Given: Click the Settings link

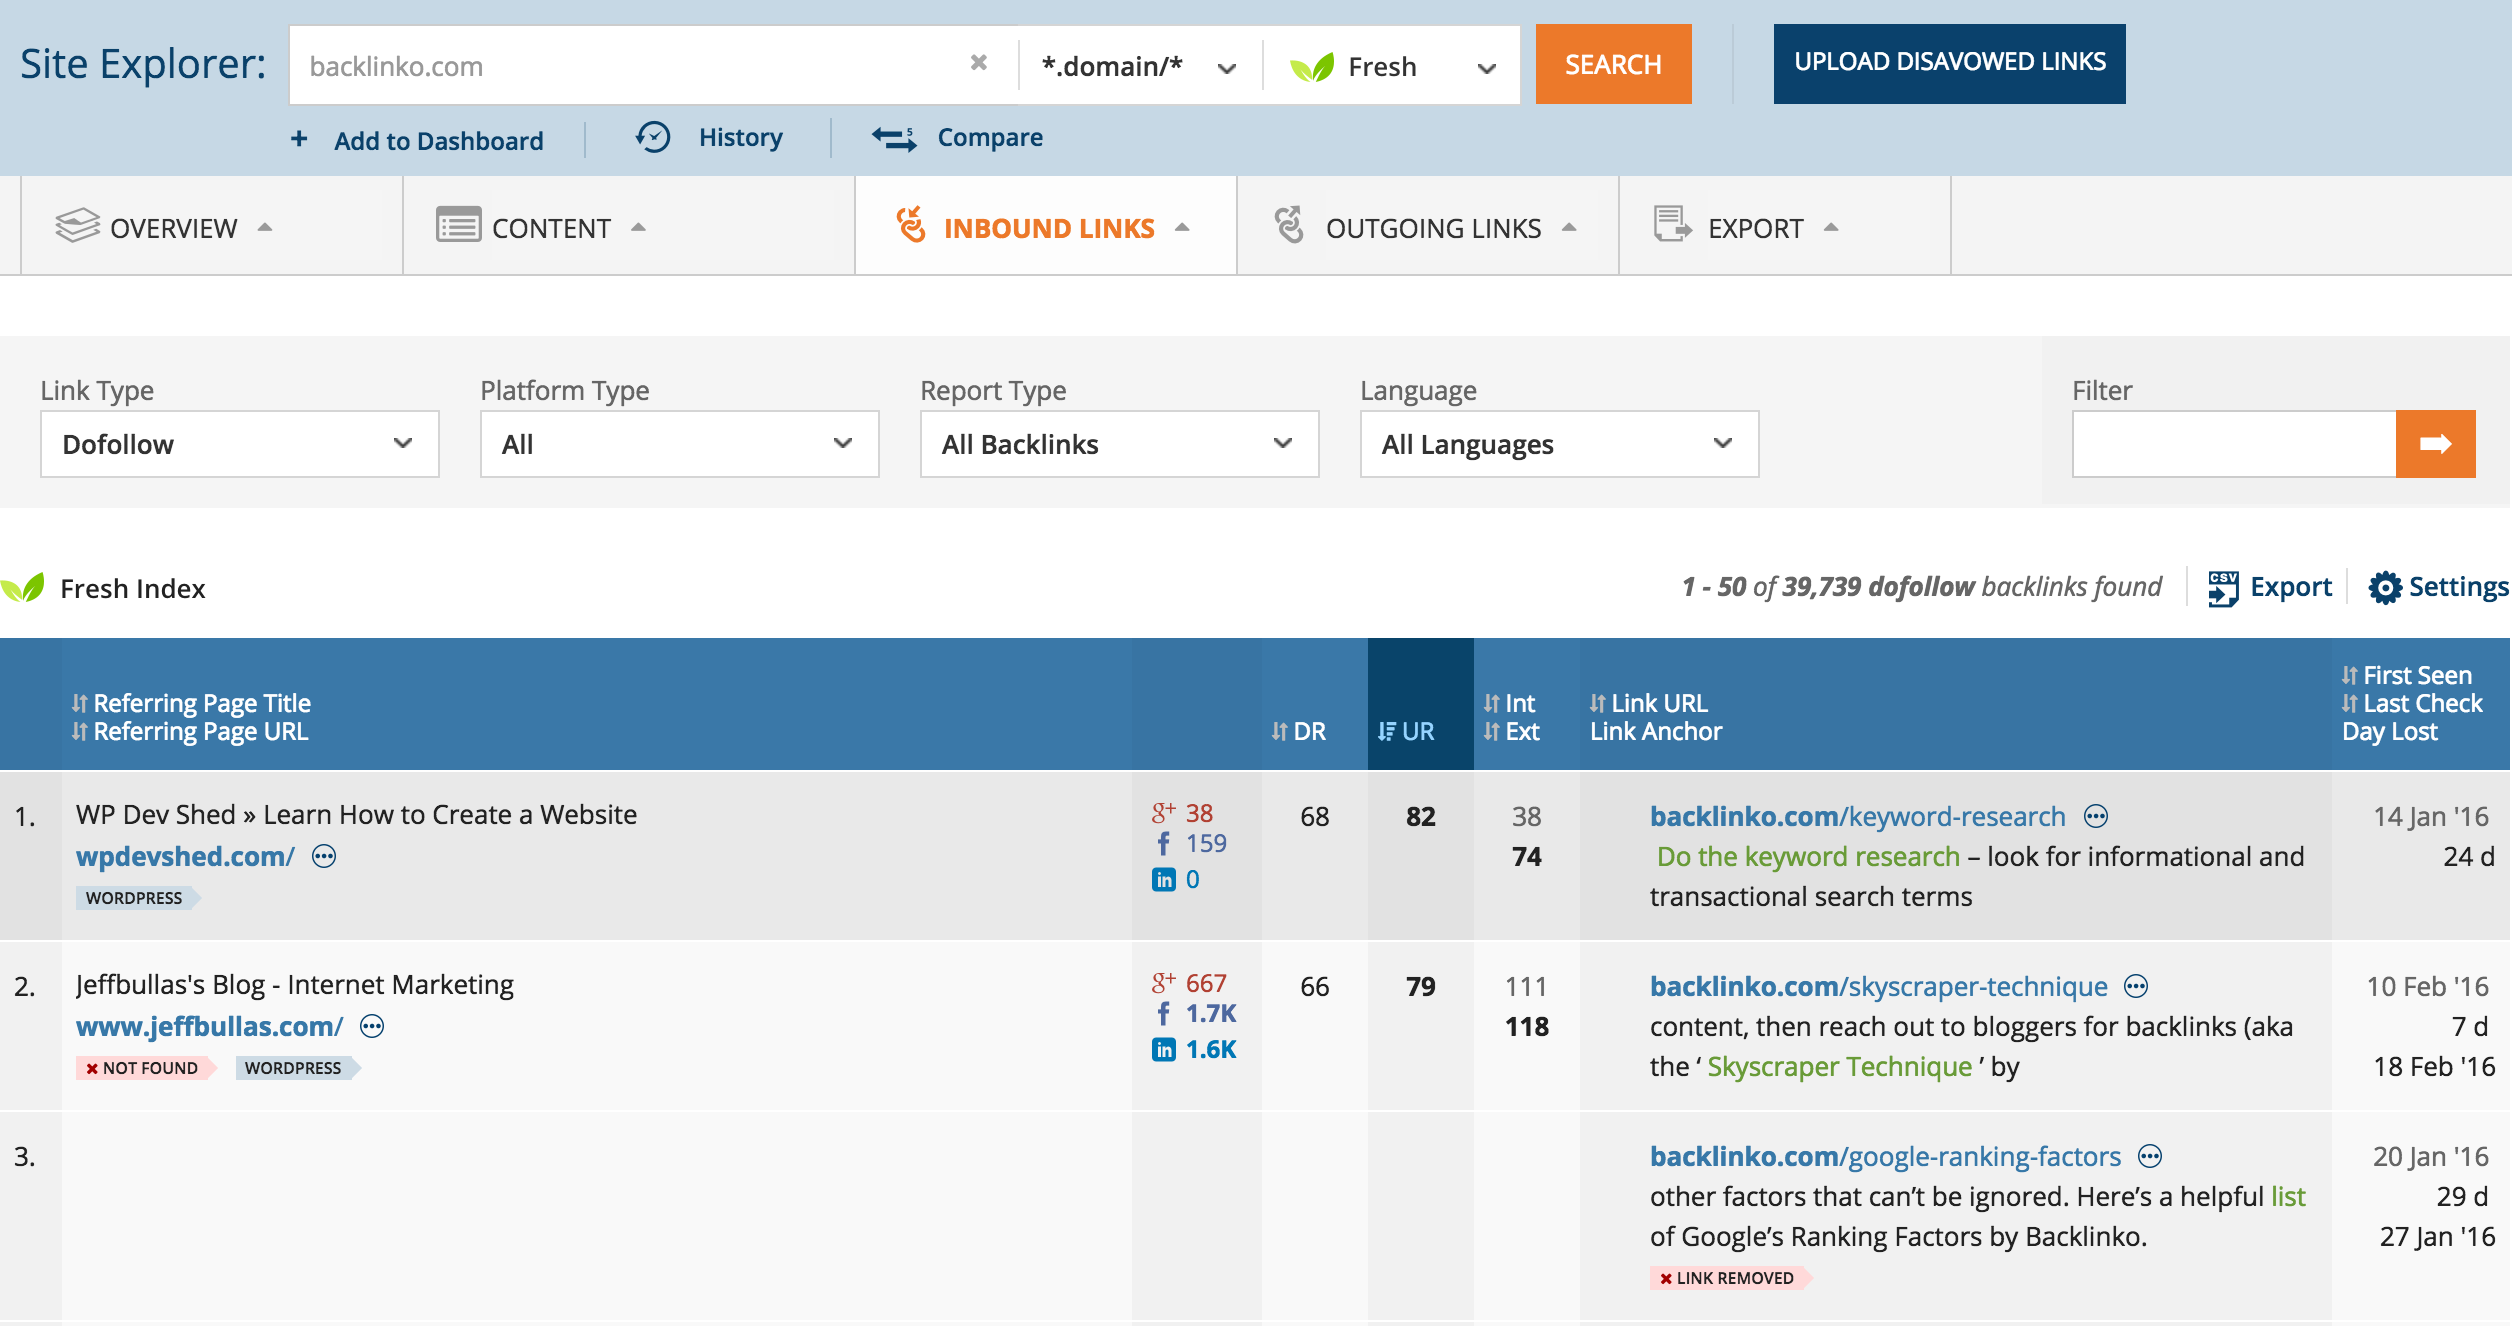Looking at the screenshot, I should click(2458, 587).
